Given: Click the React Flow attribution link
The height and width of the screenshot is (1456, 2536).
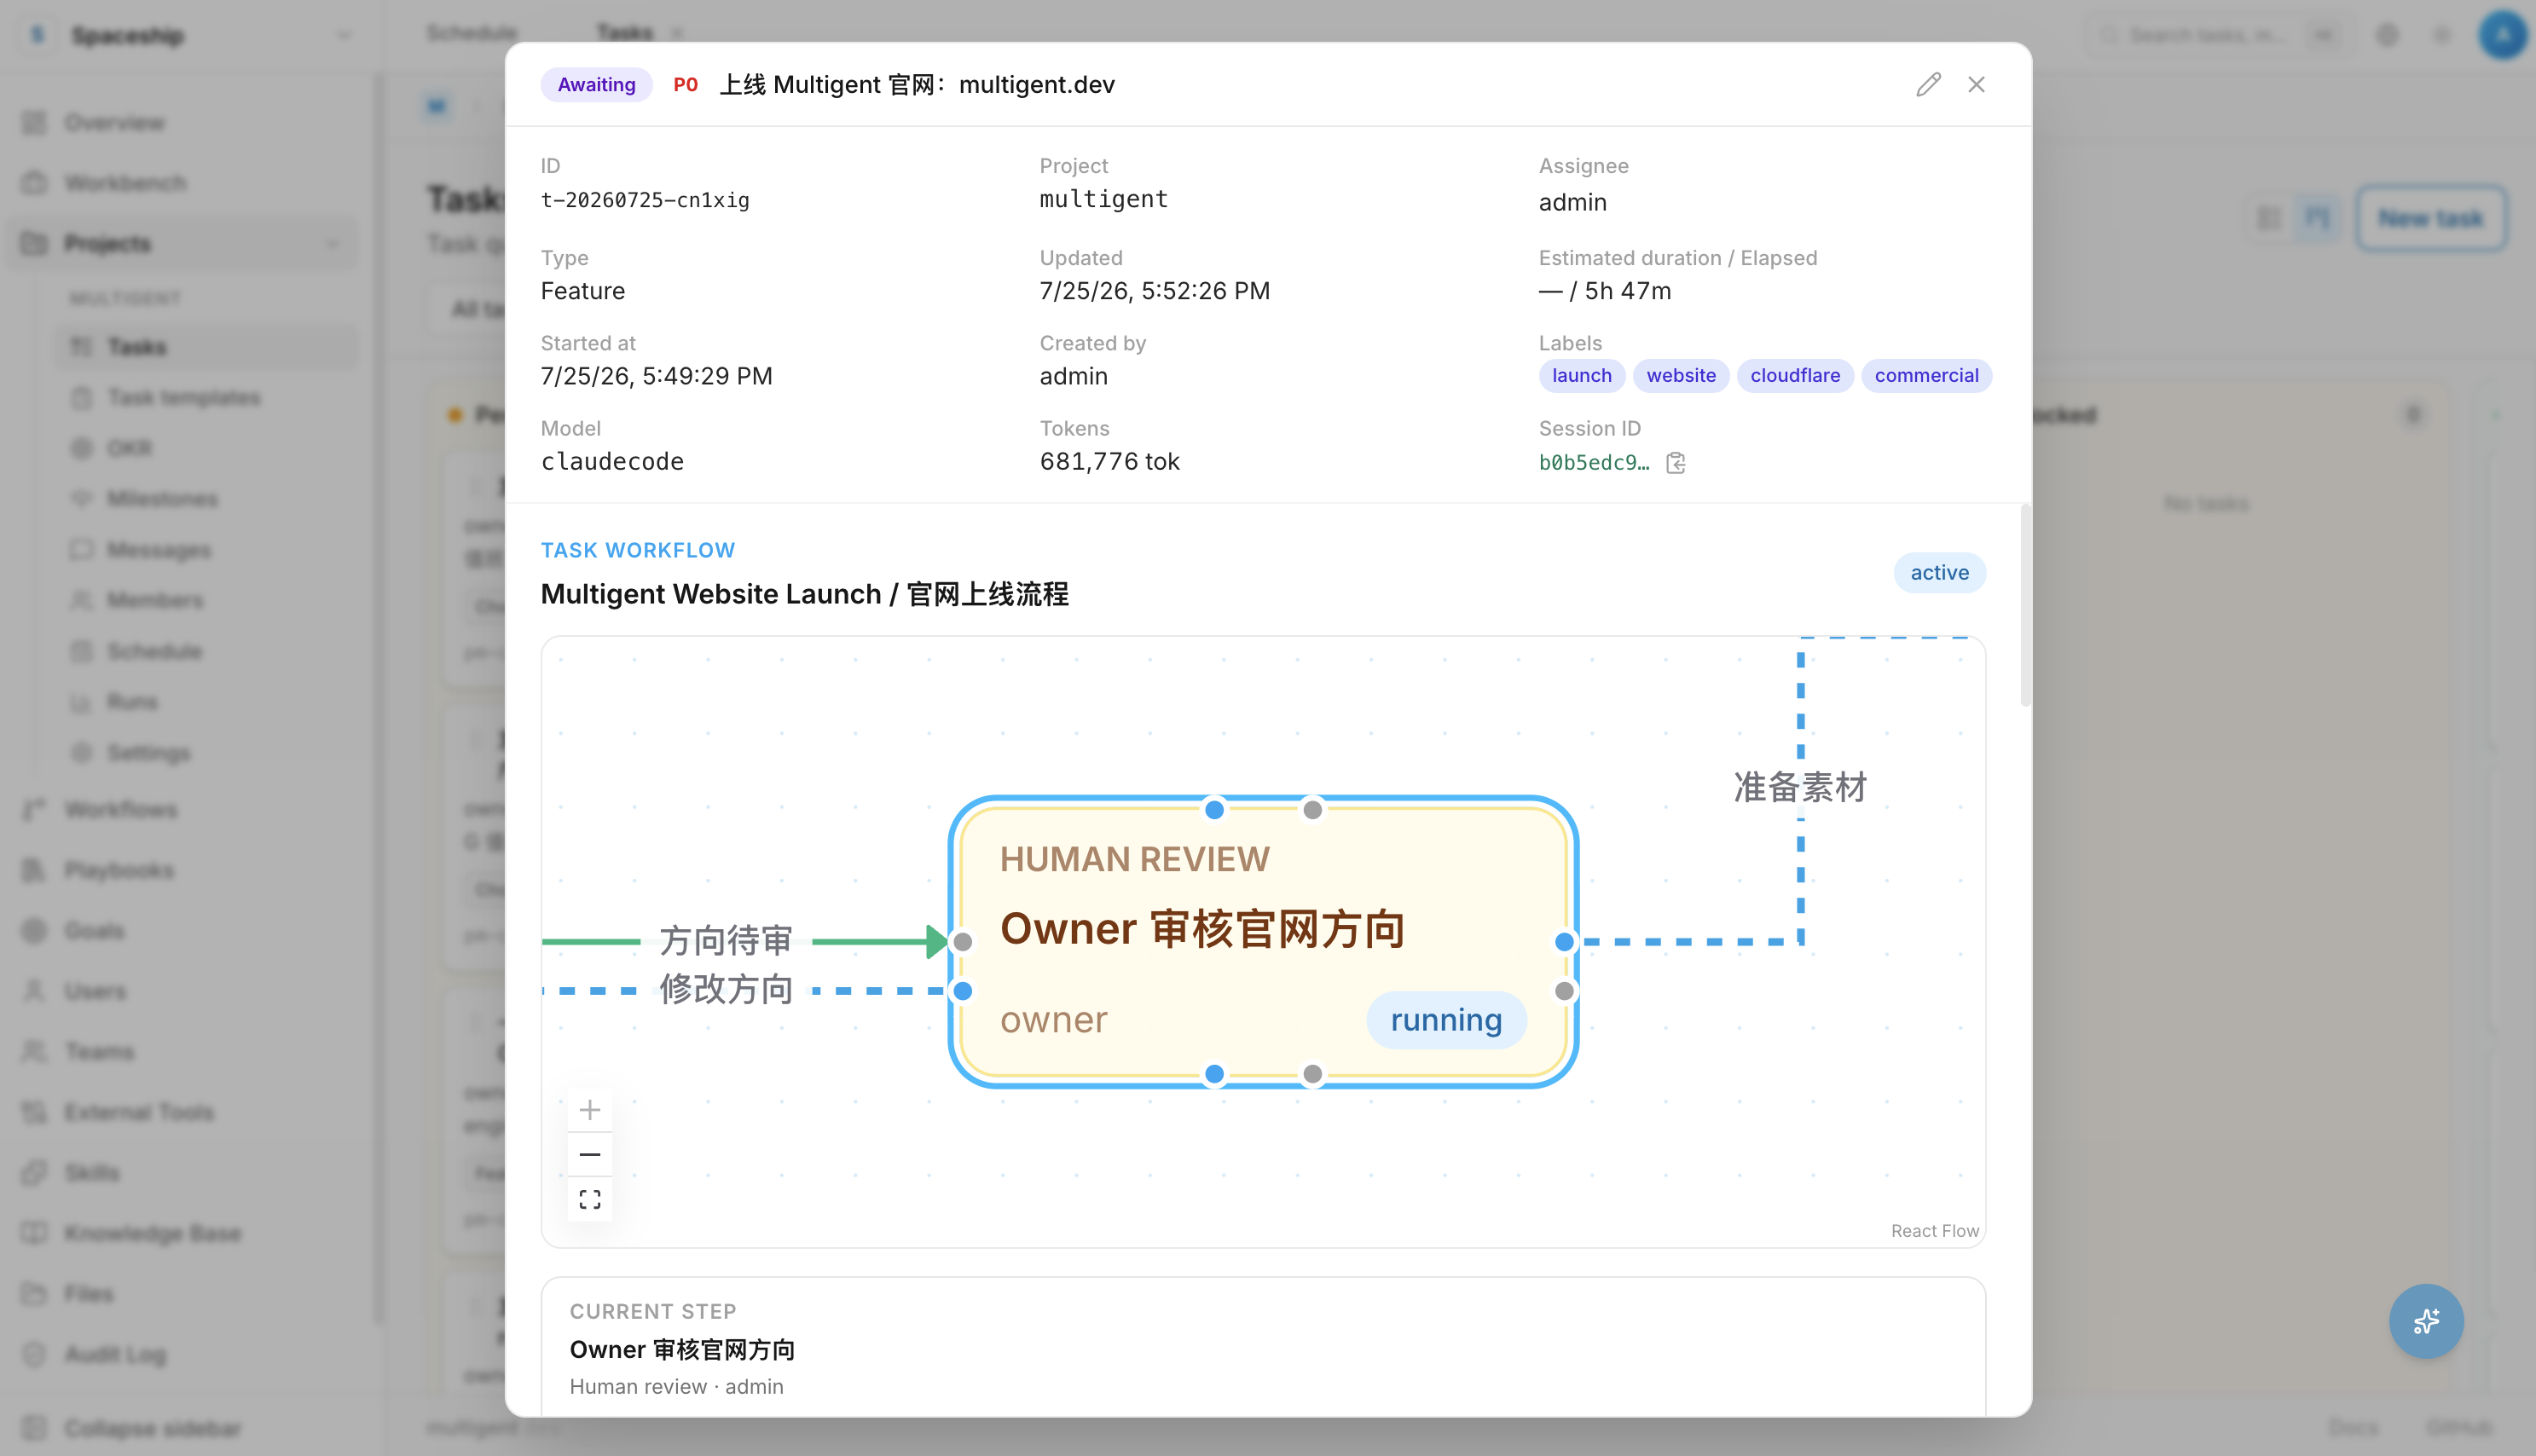Looking at the screenshot, I should point(1934,1231).
